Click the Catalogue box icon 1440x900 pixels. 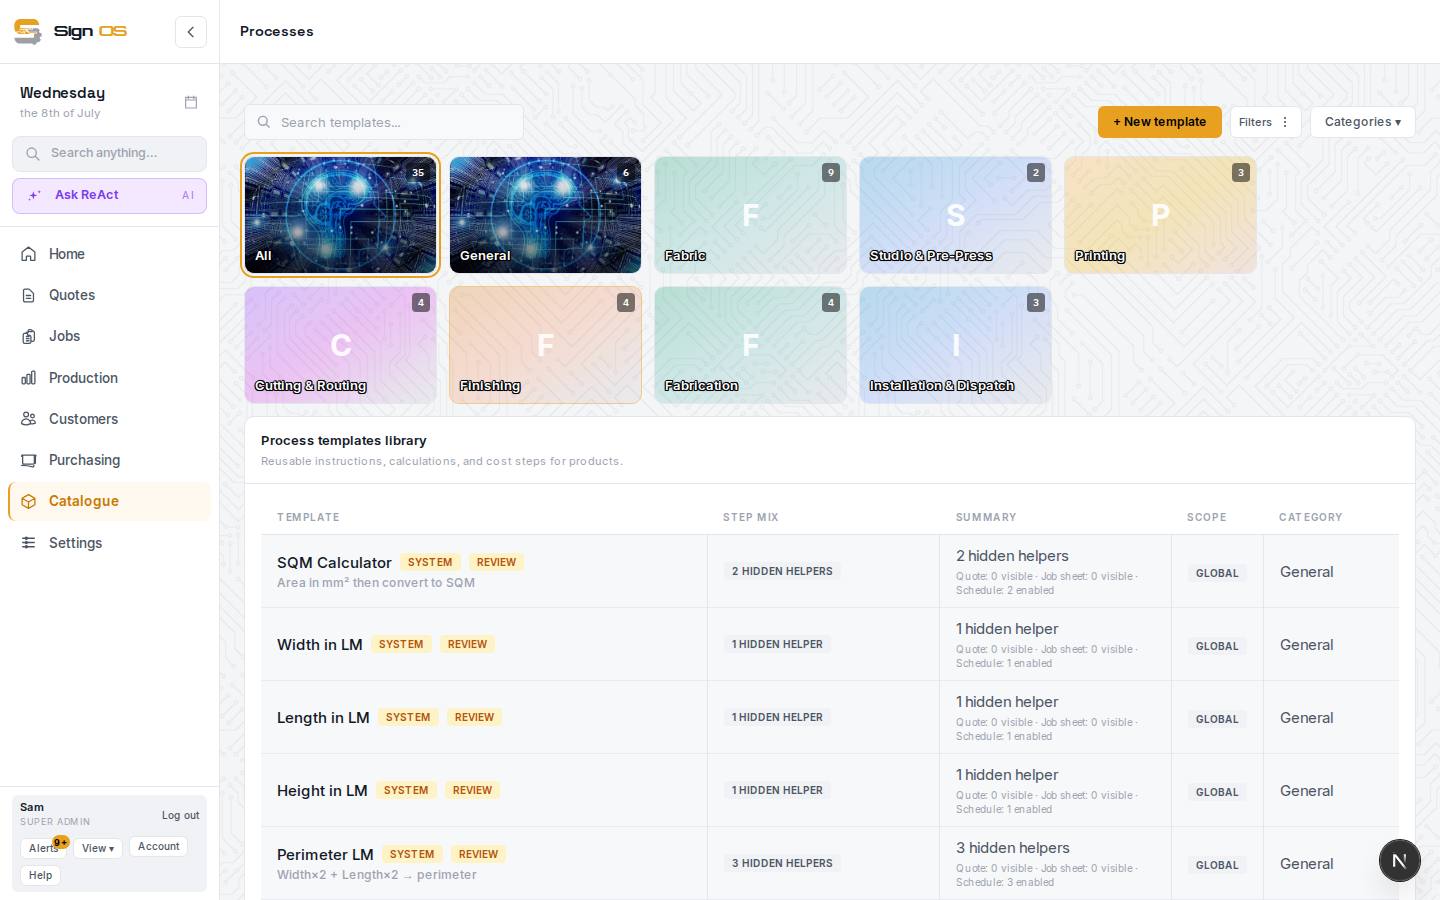(29, 501)
